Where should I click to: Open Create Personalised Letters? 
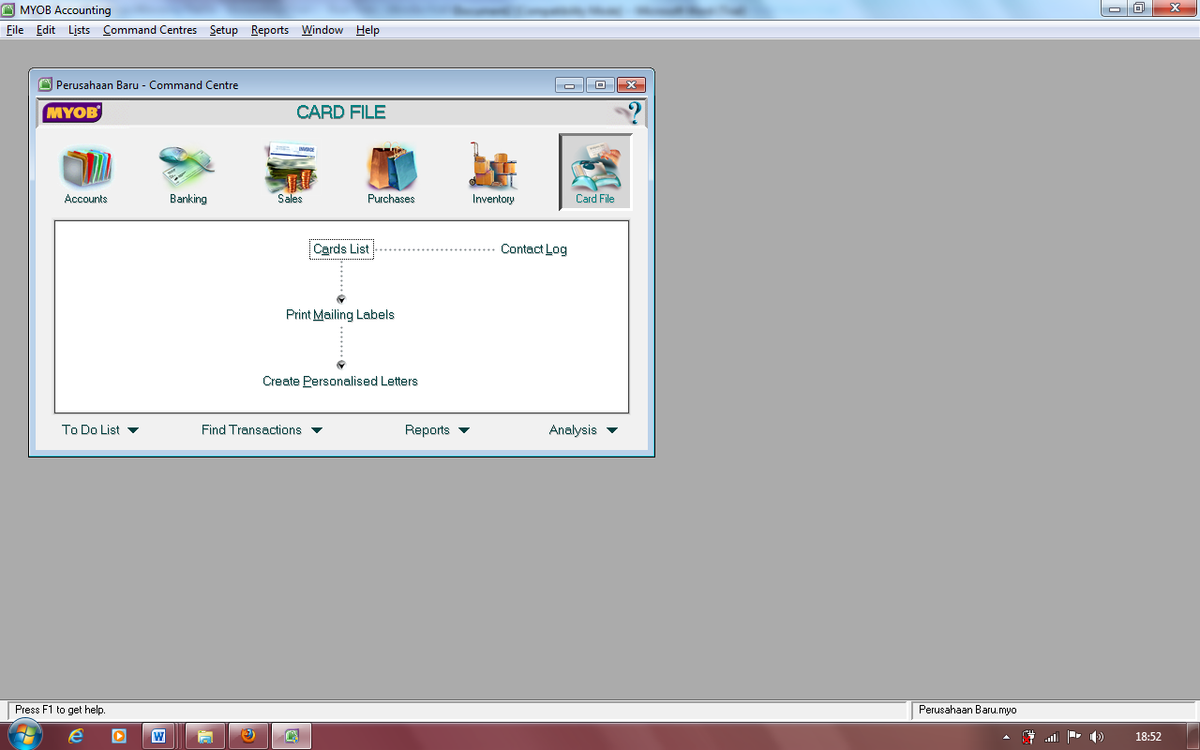[x=340, y=381]
